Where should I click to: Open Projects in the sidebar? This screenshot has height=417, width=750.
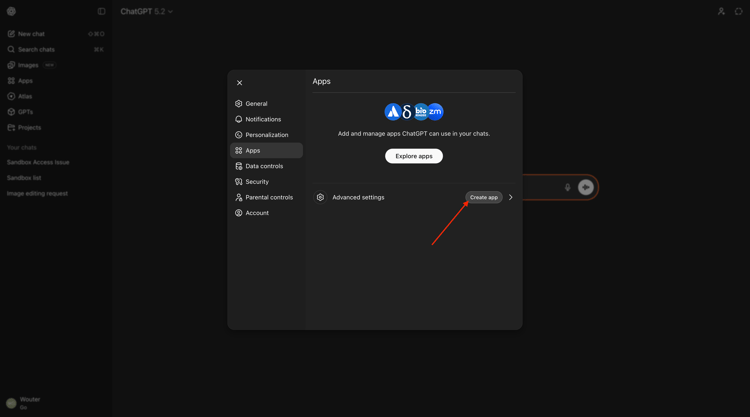tap(56, 128)
